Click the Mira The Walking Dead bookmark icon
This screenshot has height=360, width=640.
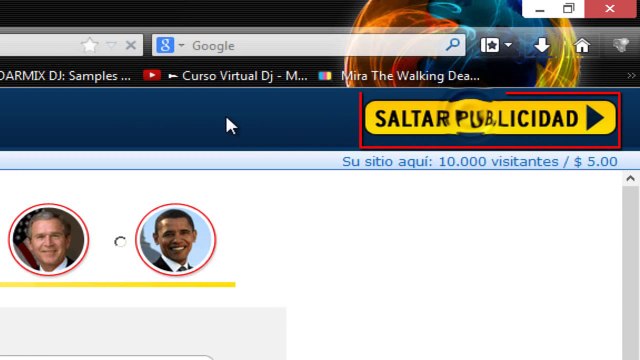point(325,76)
